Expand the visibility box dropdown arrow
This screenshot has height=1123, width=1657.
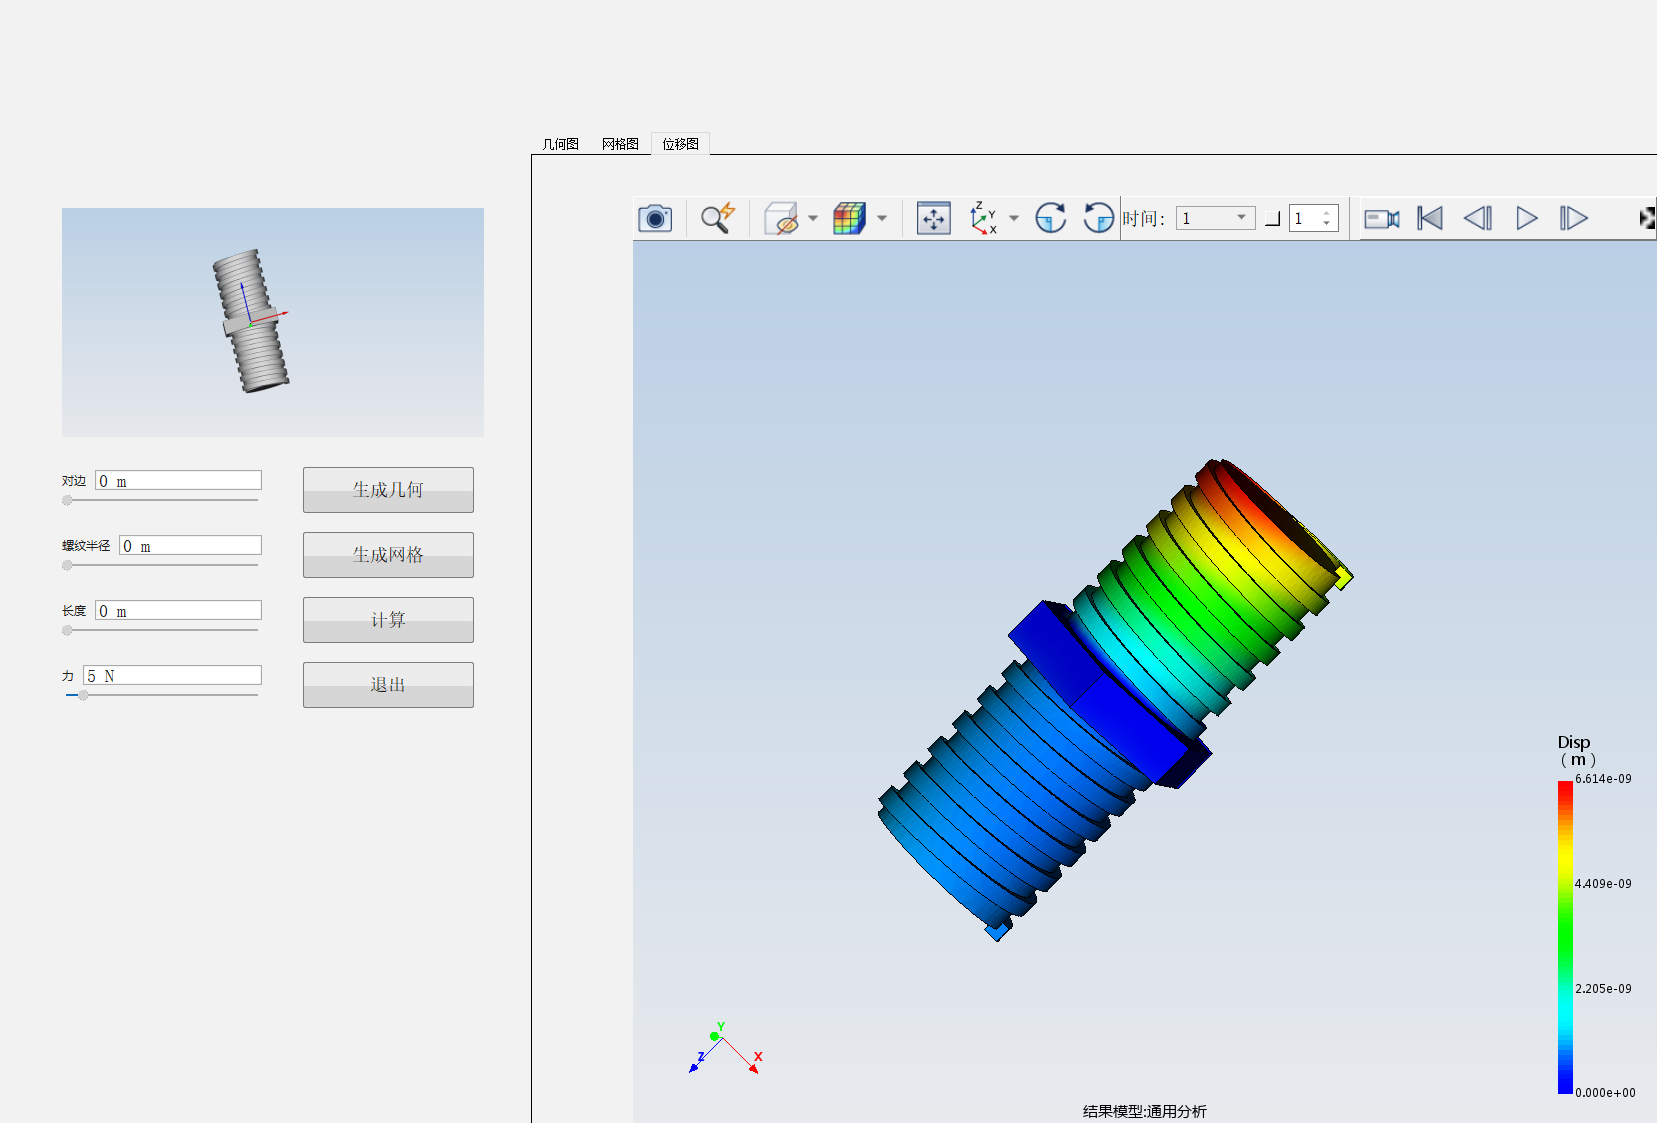813,218
